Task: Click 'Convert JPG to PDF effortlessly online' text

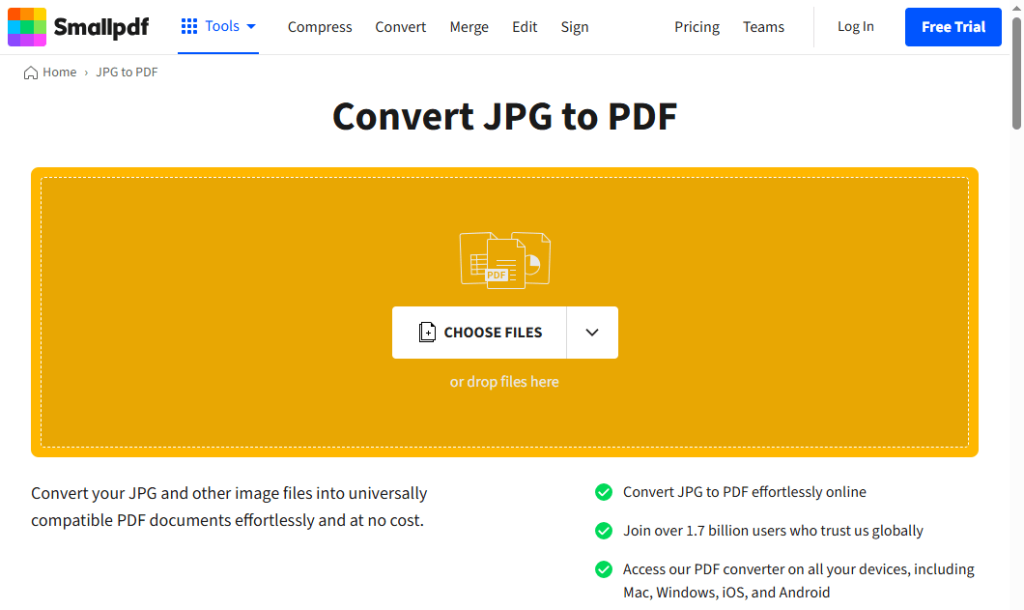Action: [744, 492]
